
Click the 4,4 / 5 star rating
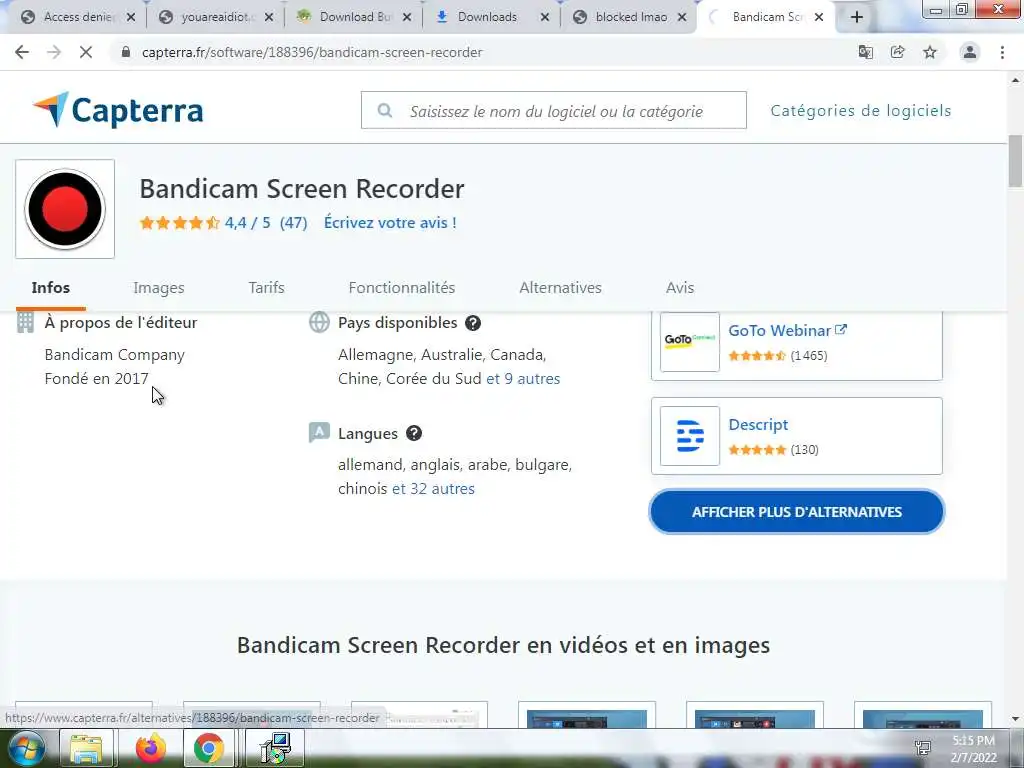(223, 223)
